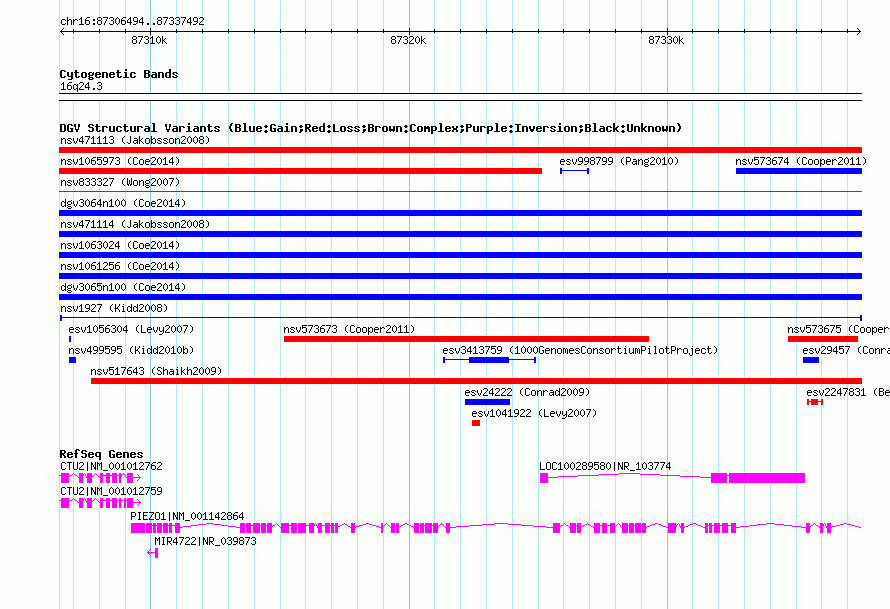Click the esv998799 (Pang2010) label text

(619, 161)
